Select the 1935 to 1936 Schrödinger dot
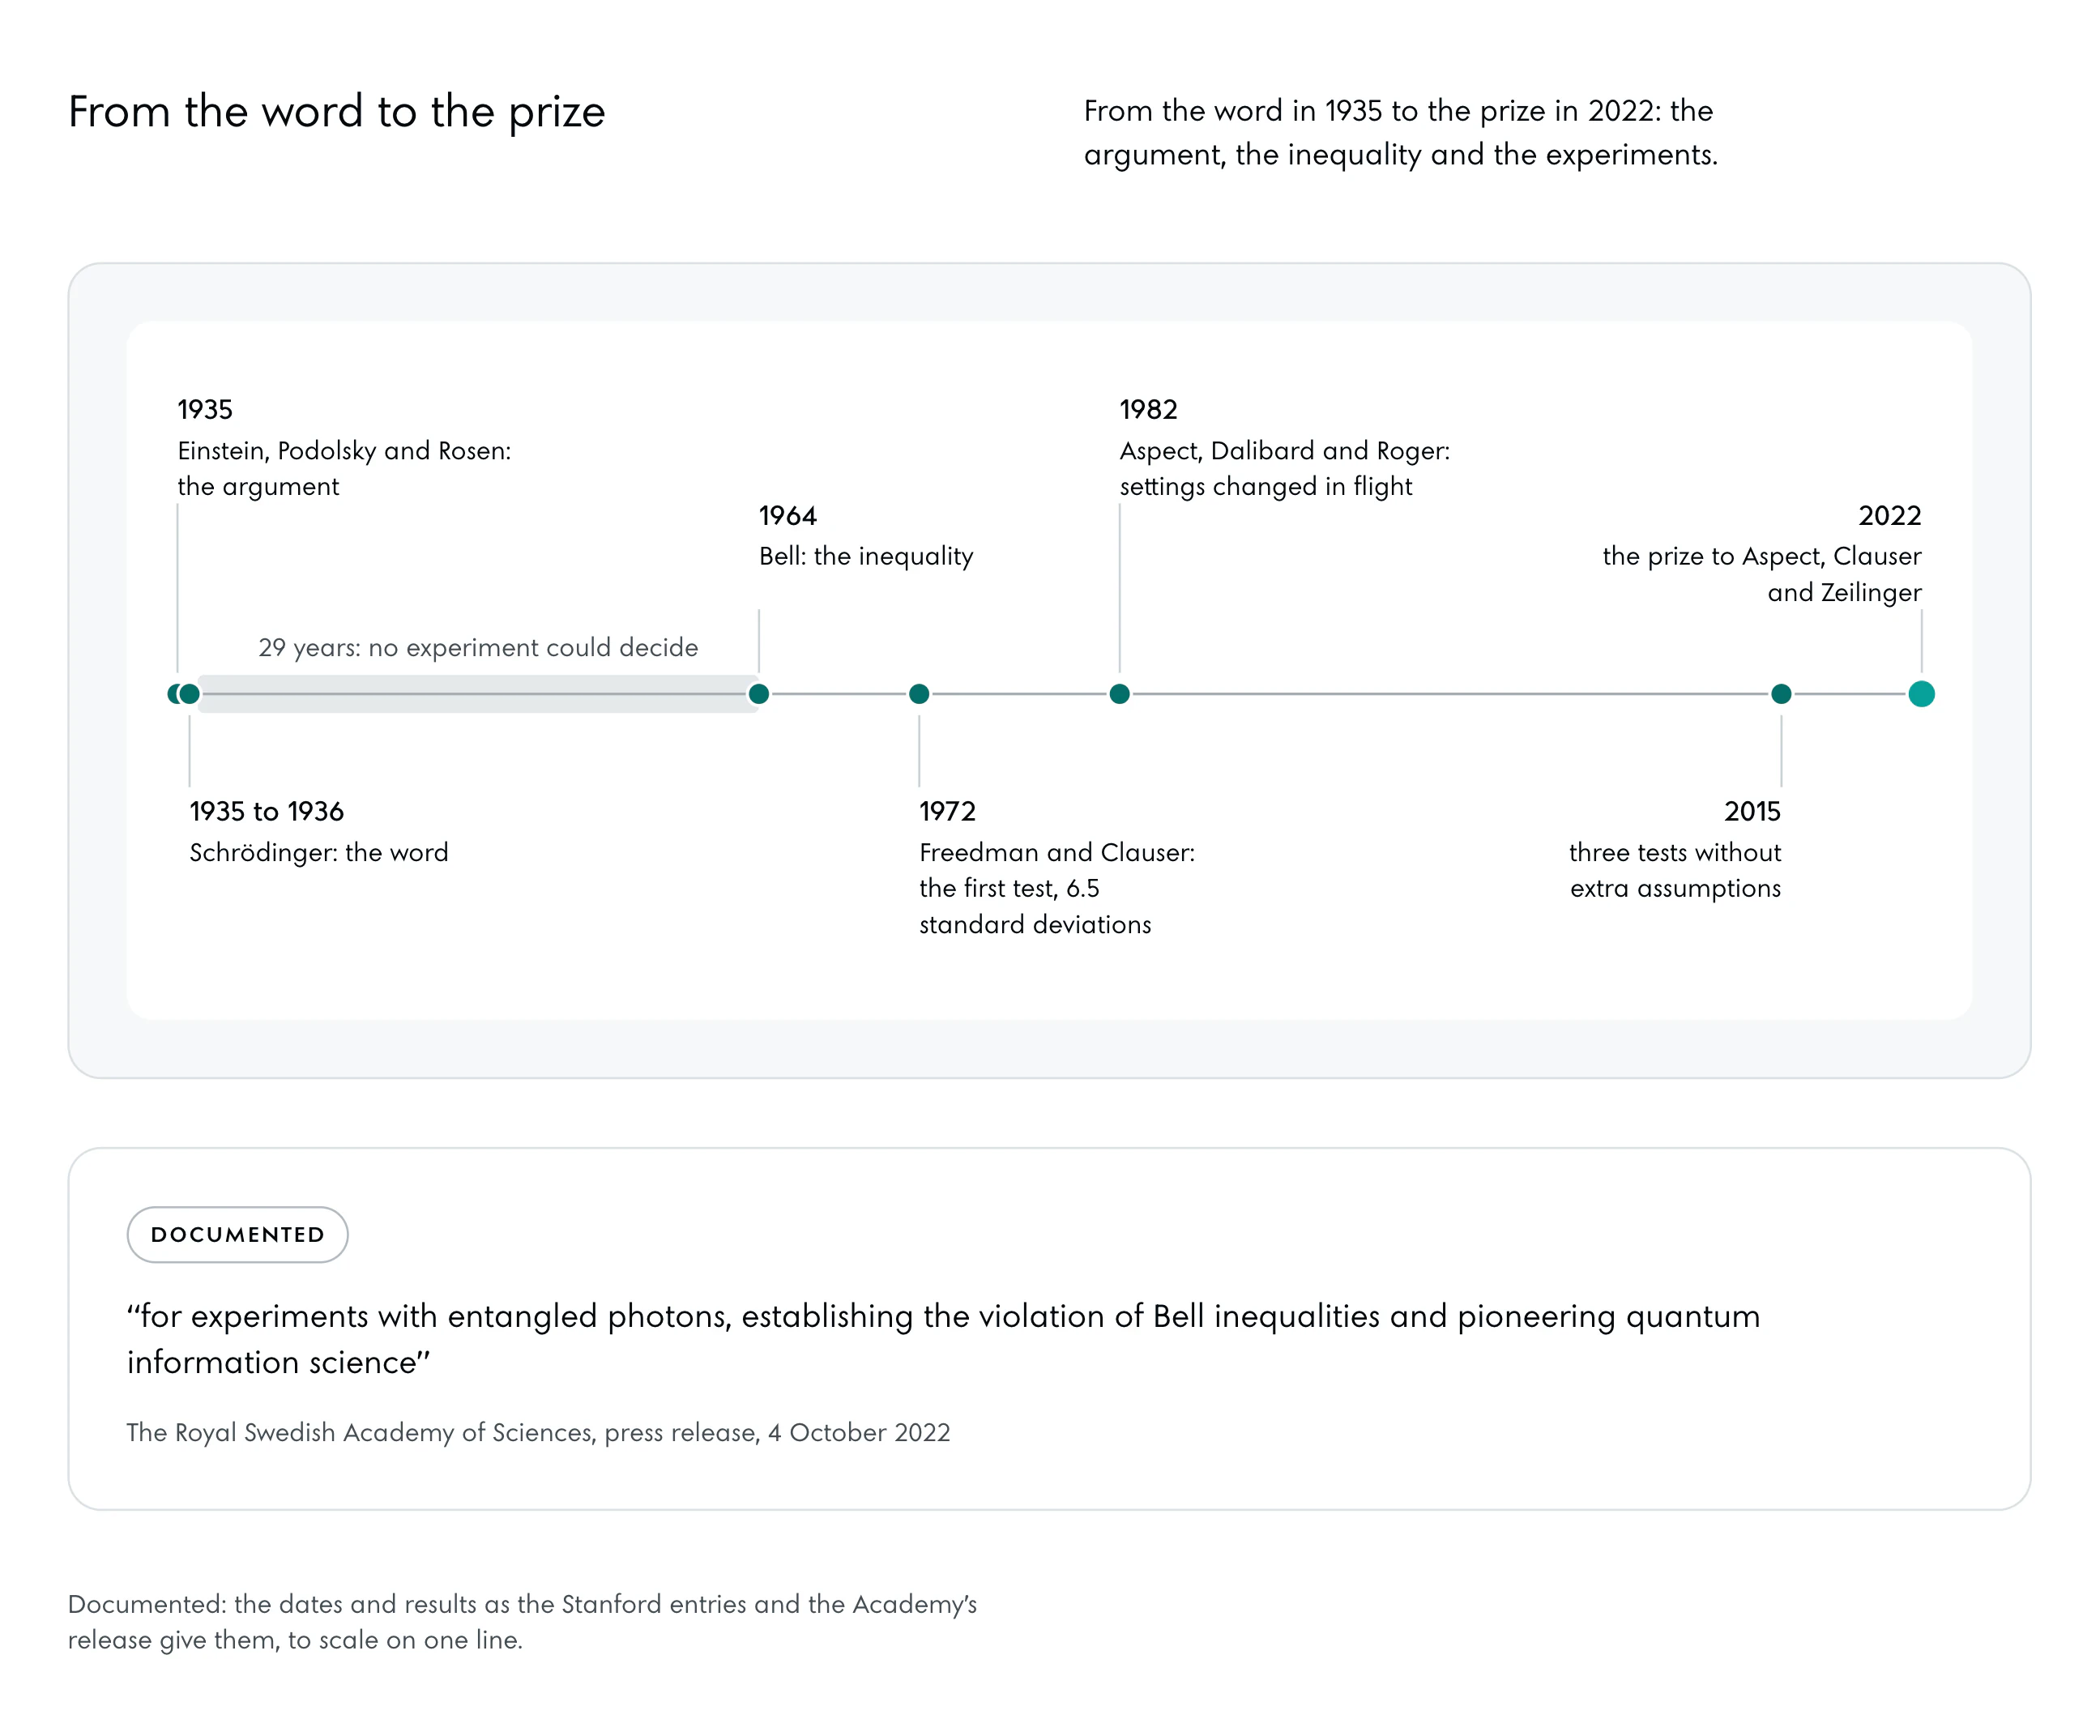Screen dimensions: 2100x1736 point(190,694)
